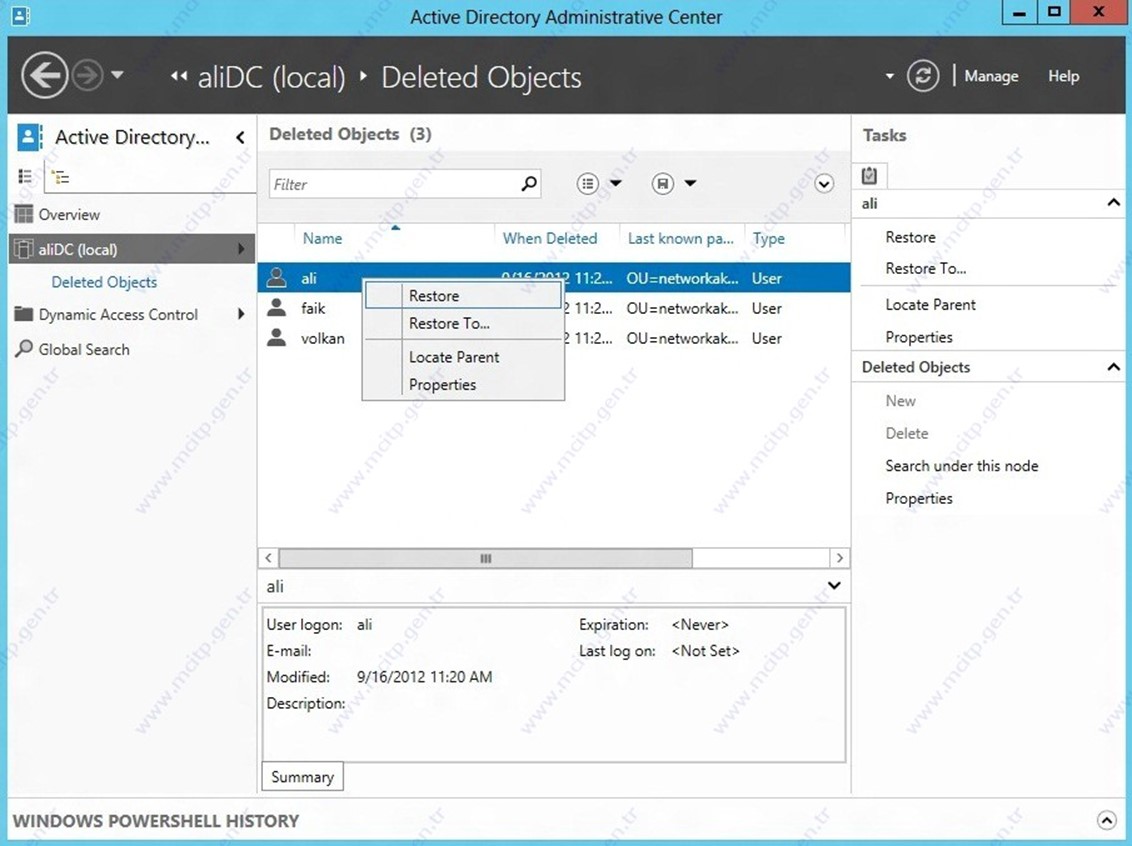
Task: Click the user icon beside volkan
Action: point(277,338)
